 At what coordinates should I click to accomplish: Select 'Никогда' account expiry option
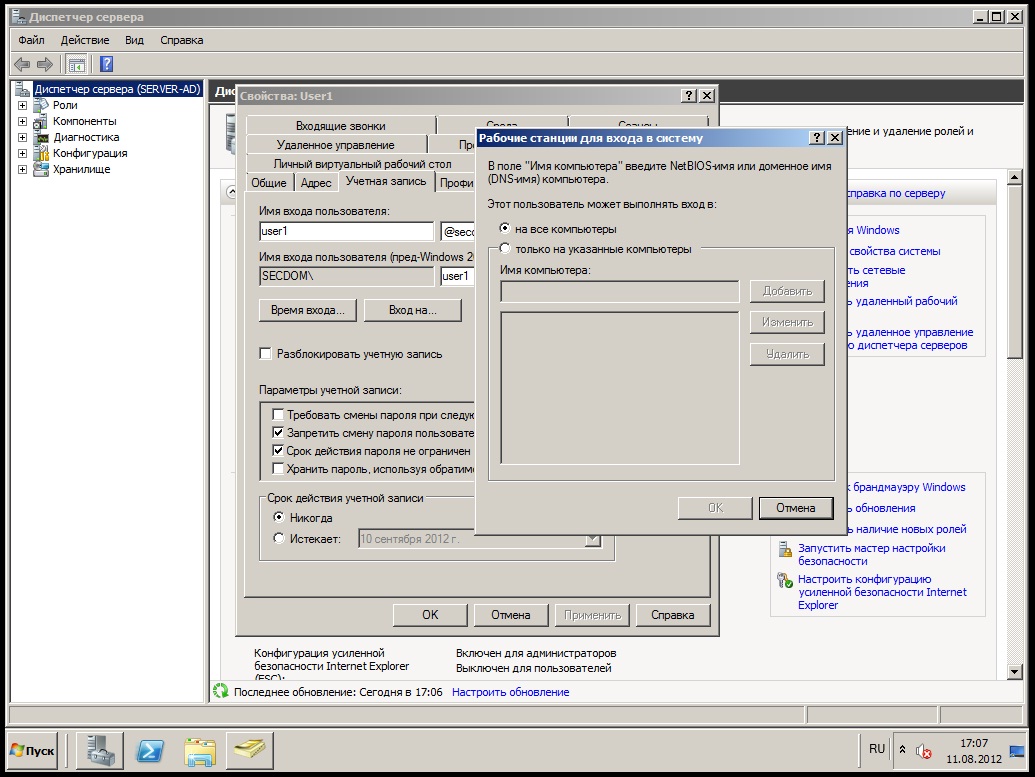point(279,517)
